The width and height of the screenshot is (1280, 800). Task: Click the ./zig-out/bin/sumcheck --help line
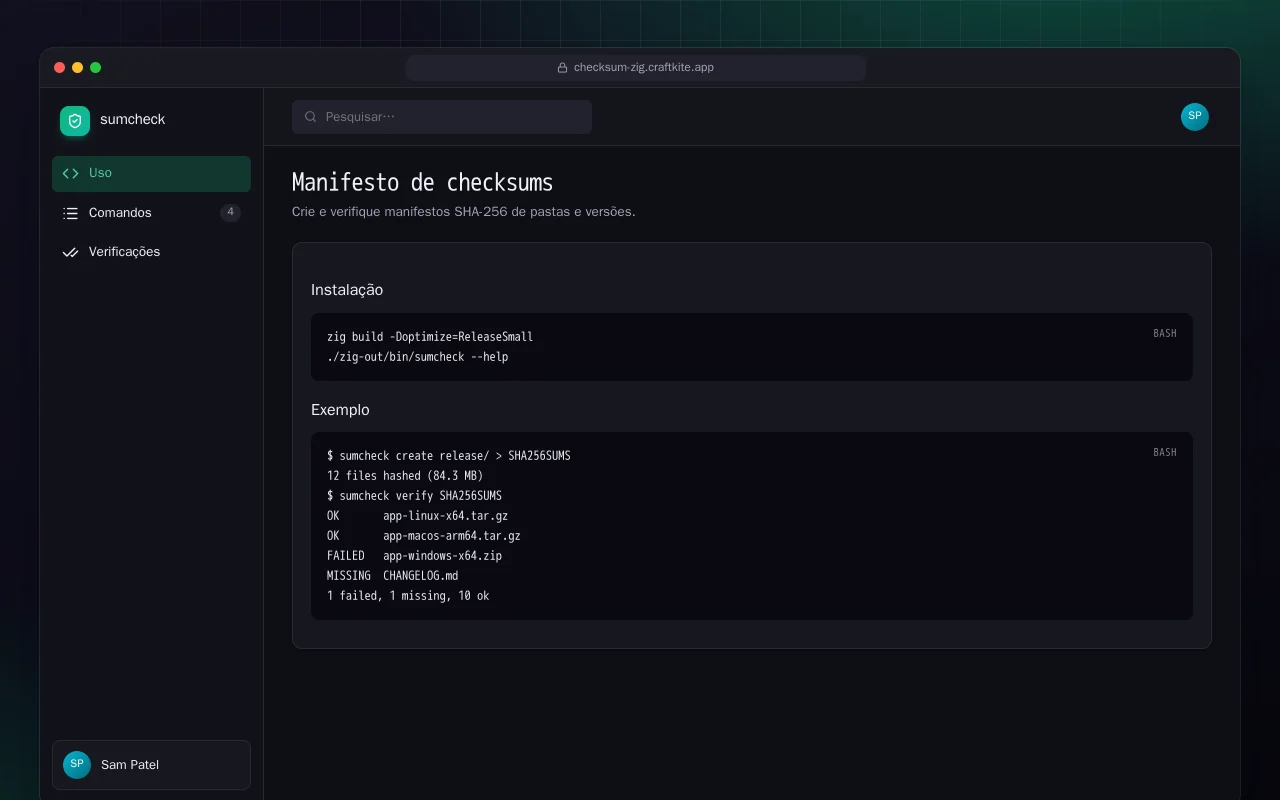(x=417, y=357)
